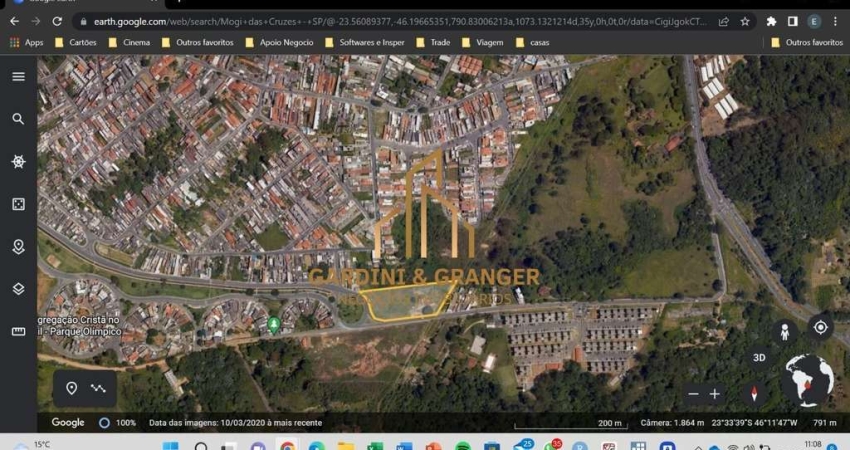Open Trade bookmark folder
This screenshot has height=450, width=850.
pos(433,42)
